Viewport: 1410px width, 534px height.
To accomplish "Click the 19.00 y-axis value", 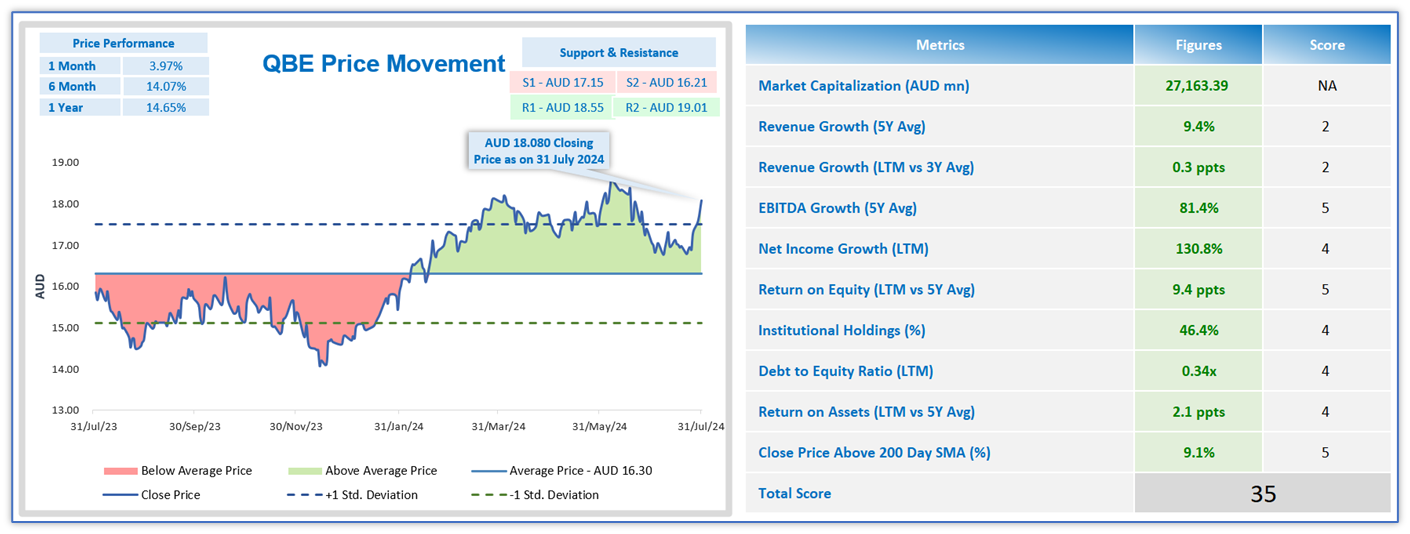I will [x=64, y=163].
